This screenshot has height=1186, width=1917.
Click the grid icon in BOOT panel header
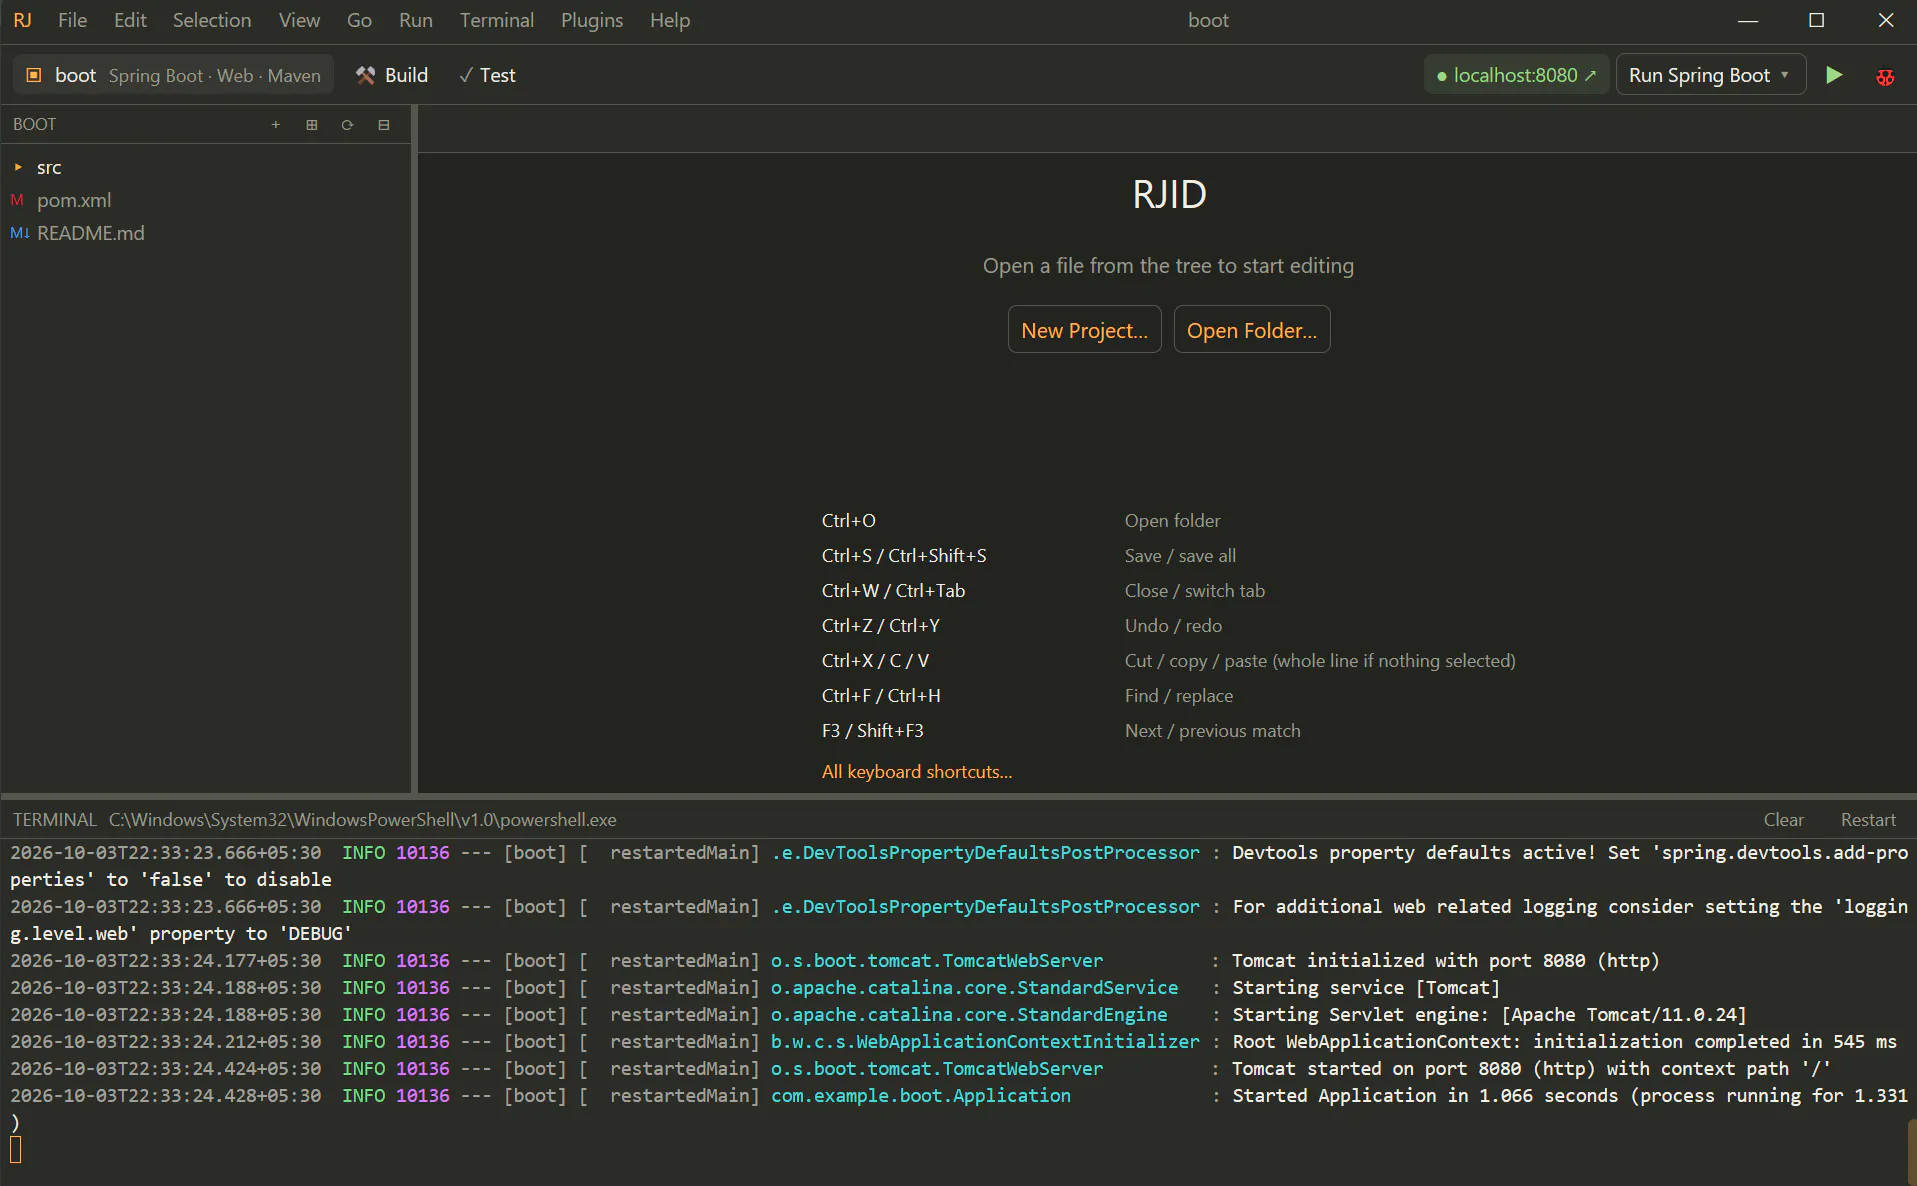[x=312, y=125]
